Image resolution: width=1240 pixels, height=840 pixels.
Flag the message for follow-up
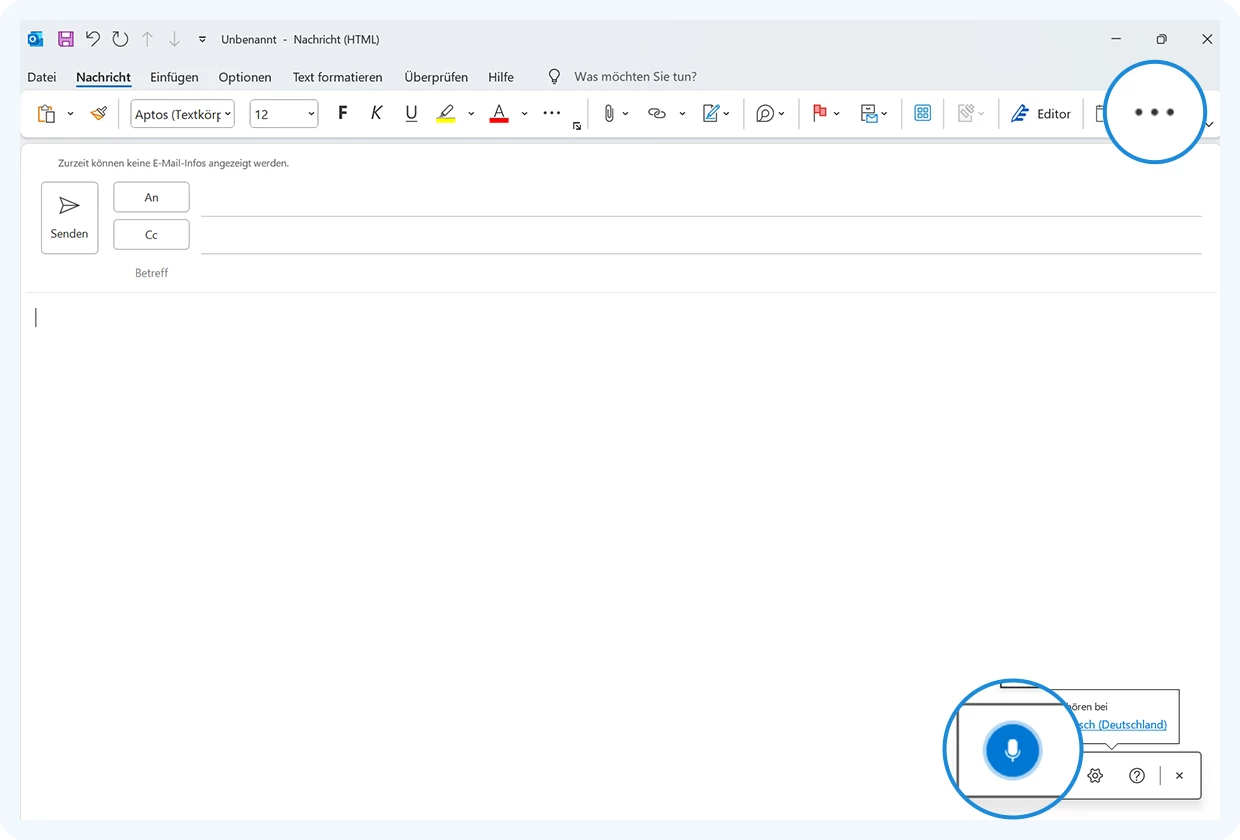[820, 113]
